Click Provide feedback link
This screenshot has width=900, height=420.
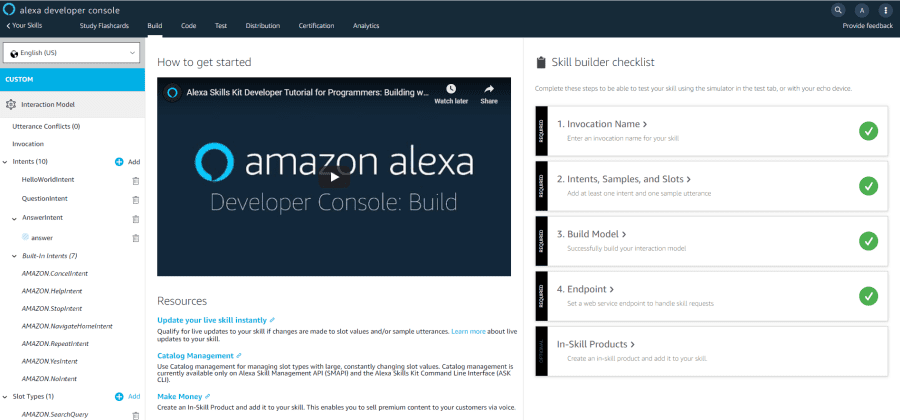click(x=867, y=26)
